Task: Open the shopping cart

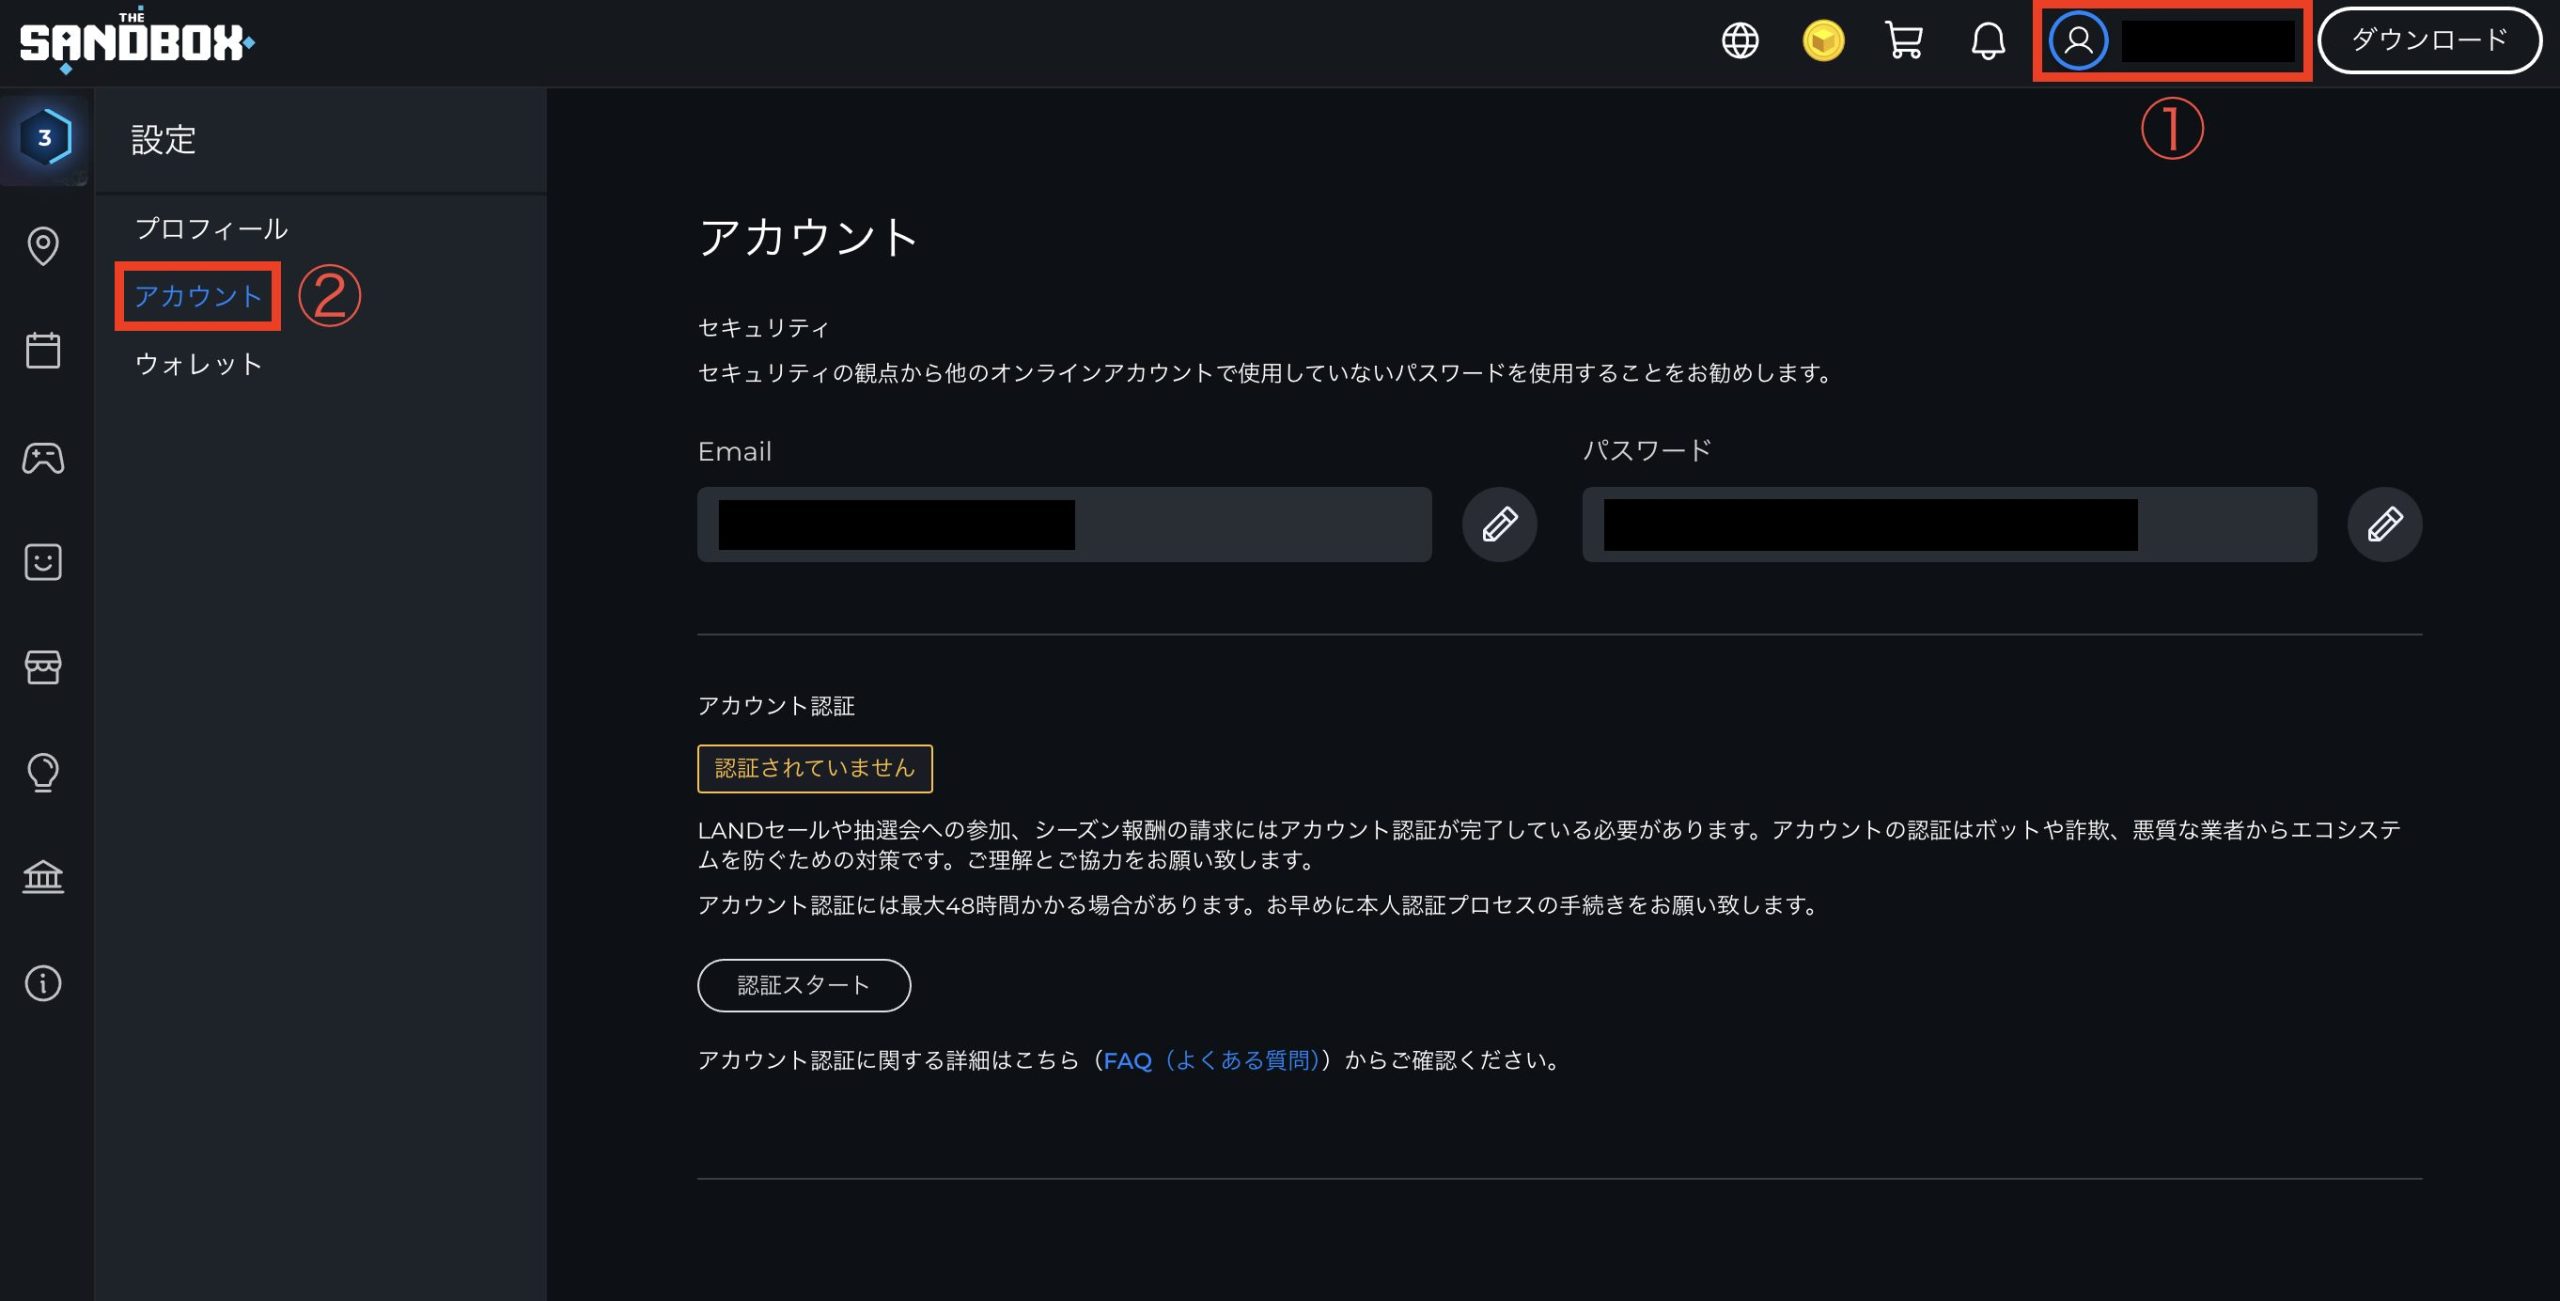Action: 1904,41
